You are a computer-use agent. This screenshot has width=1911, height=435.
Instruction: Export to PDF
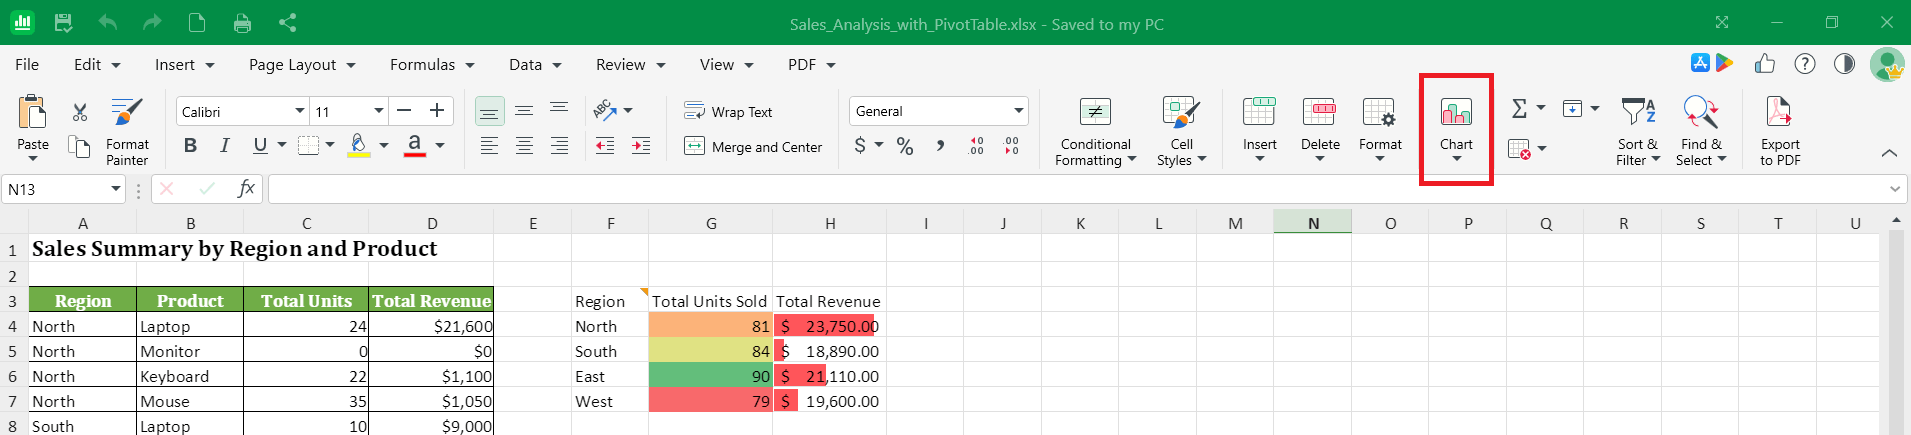(1780, 132)
